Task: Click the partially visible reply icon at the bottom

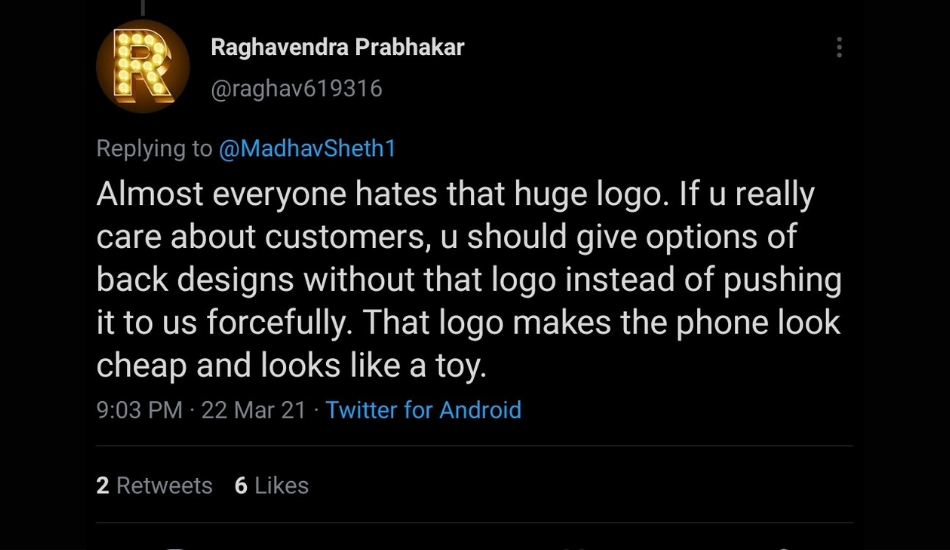Action: click(174, 547)
